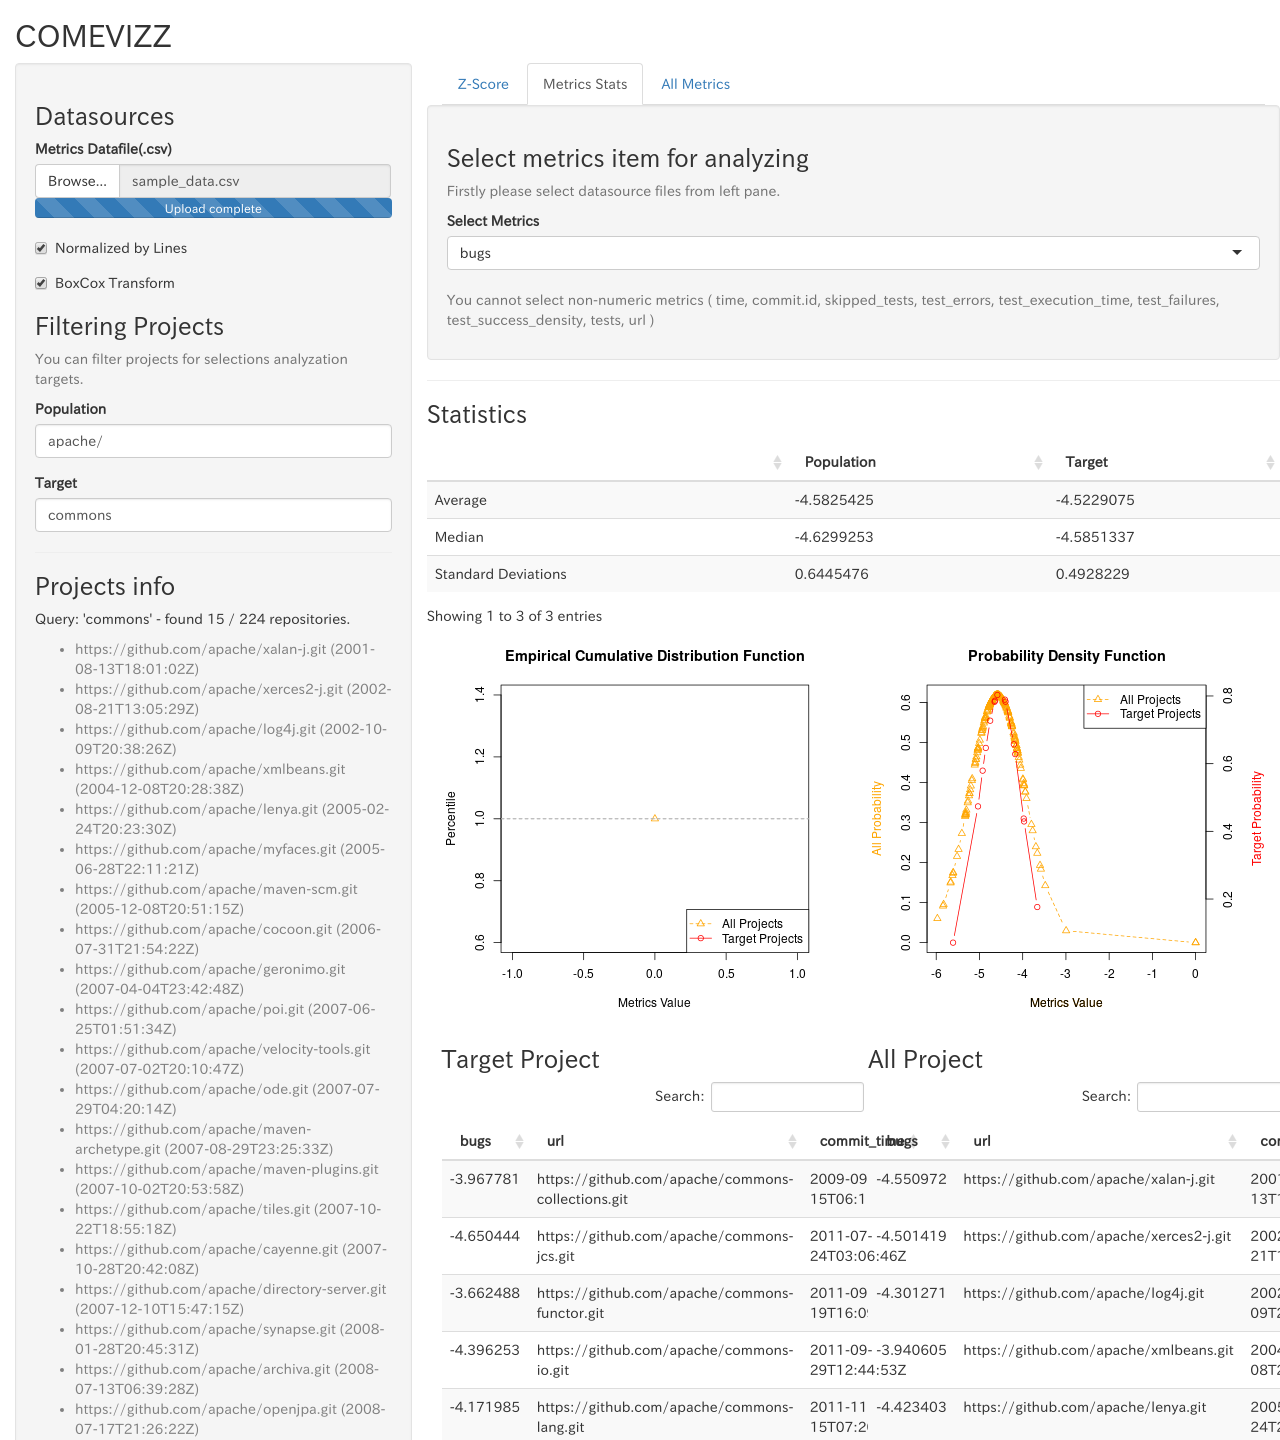Click the Query 'commons' found 15 / 224 text
1280x1440 pixels.
click(x=192, y=619)
